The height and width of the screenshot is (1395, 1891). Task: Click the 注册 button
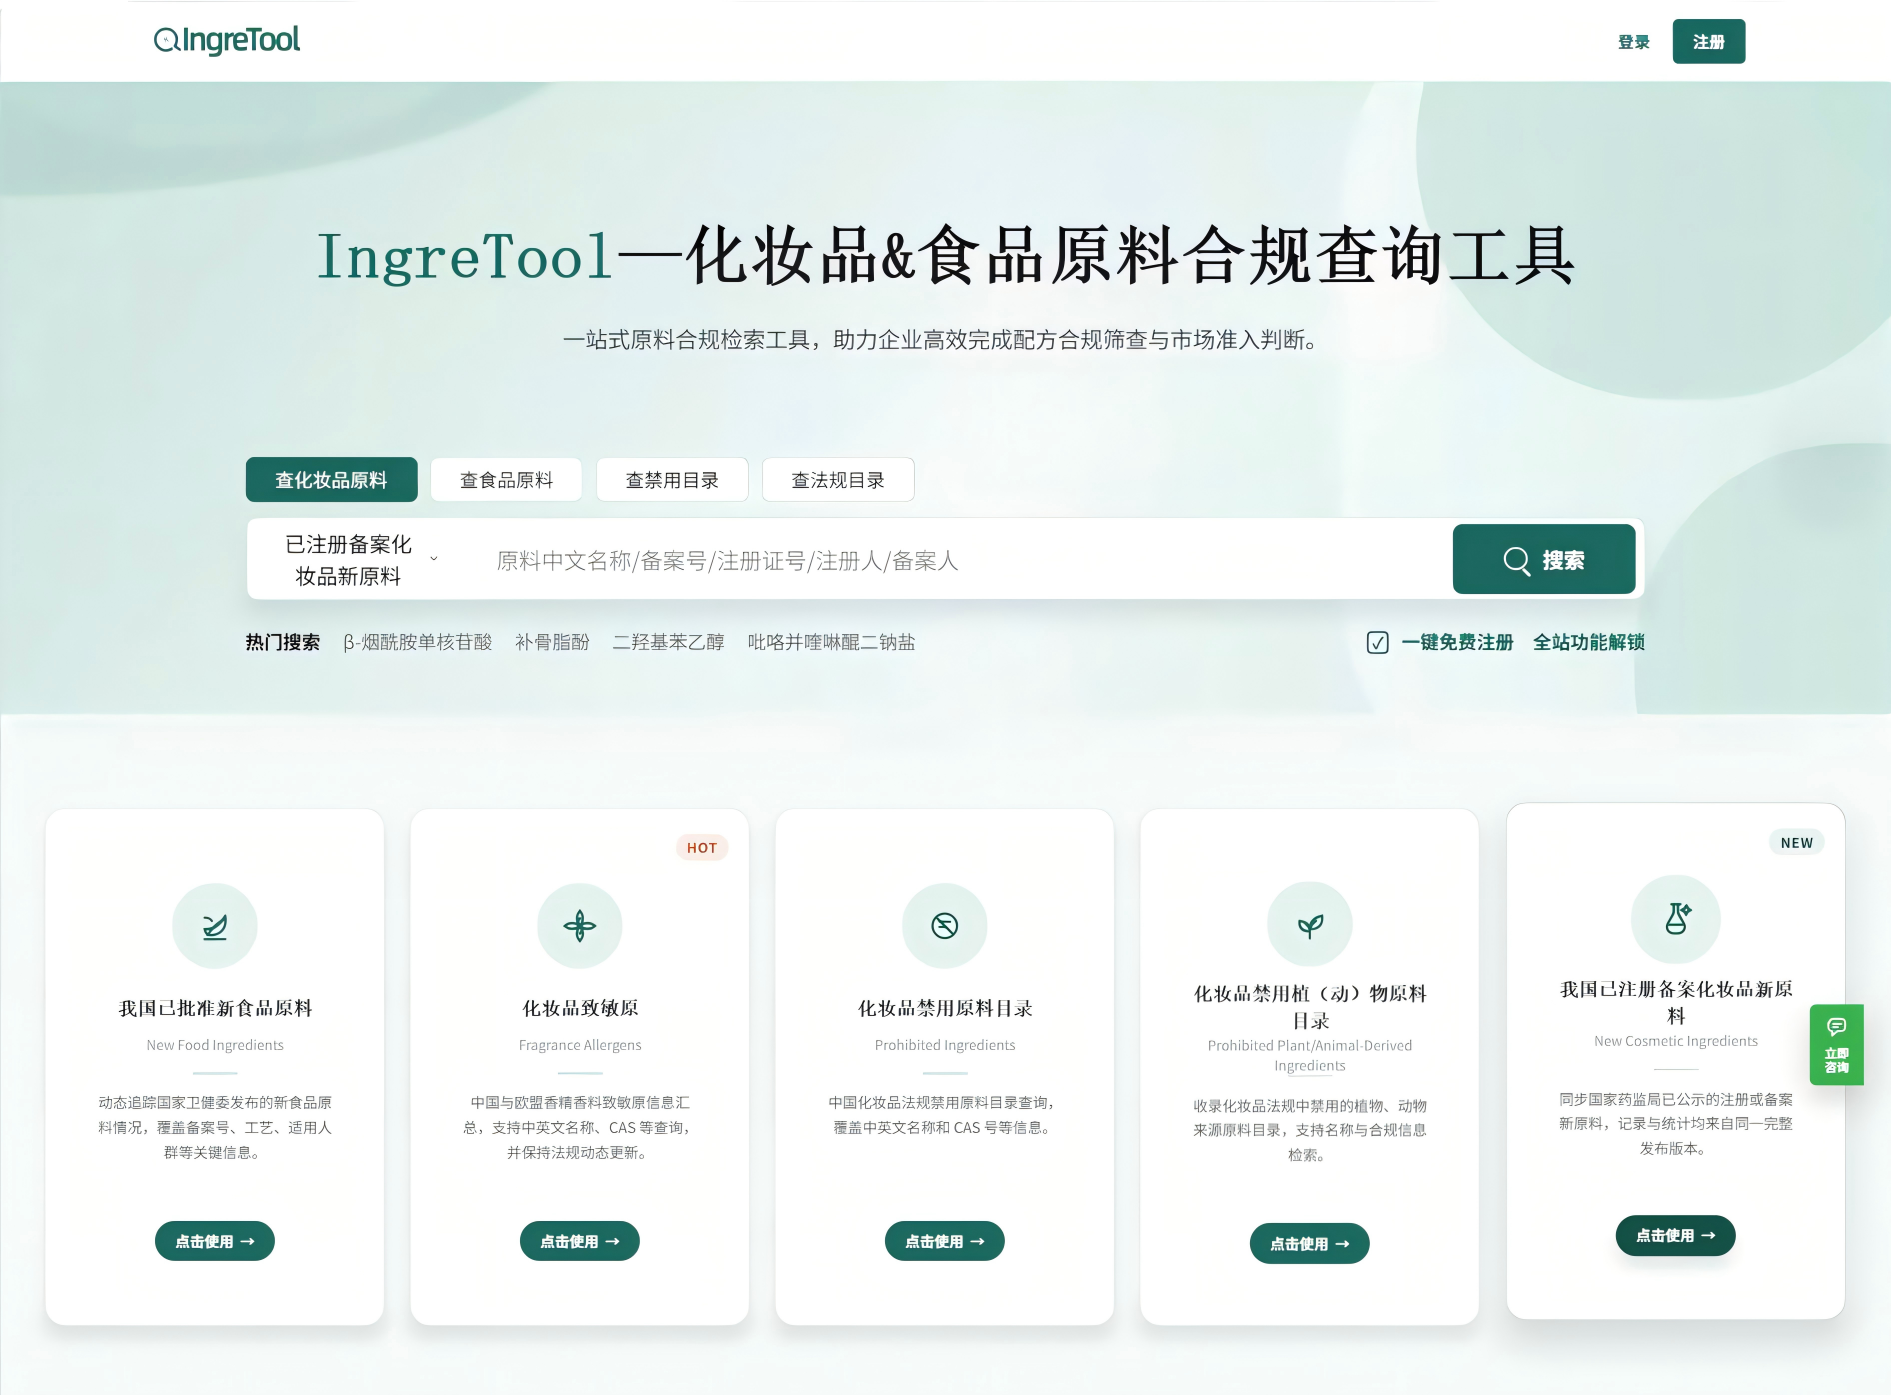point(1709,42)
